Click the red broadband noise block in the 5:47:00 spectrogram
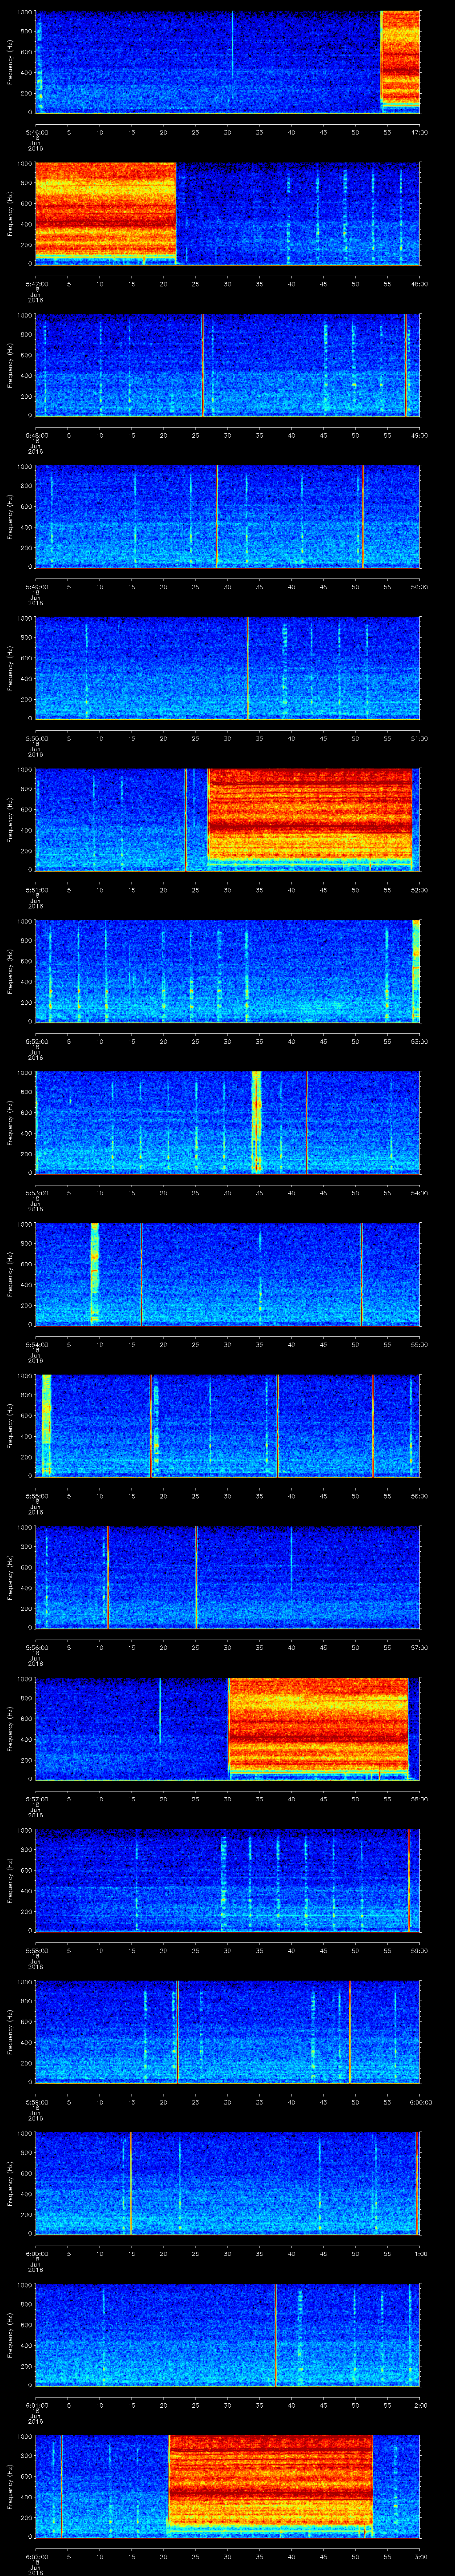This screenshot has height=2576, width=455. (x=106, y=213)
